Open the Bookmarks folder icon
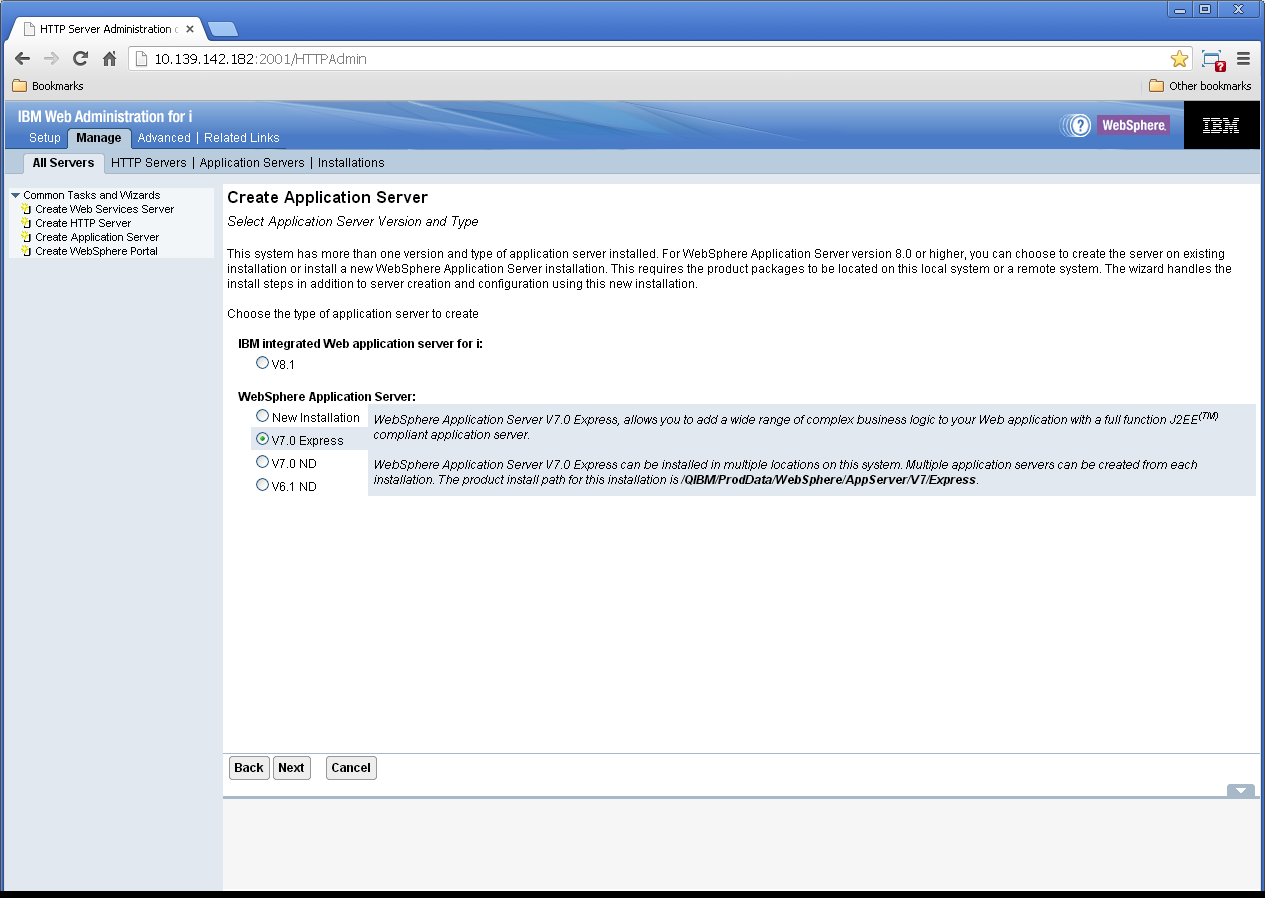The width and height of the screenshot is (1265, 898). coord(20,86)
